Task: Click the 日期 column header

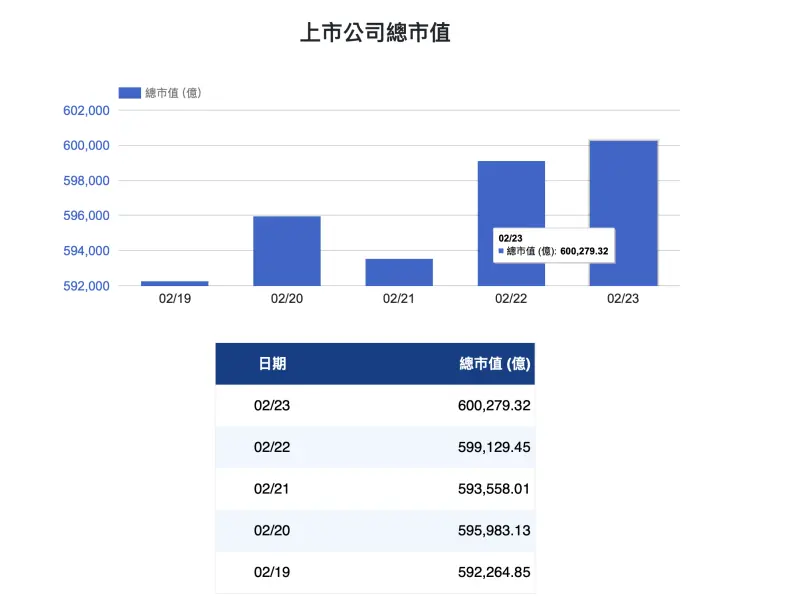Action: pos(272,364)
